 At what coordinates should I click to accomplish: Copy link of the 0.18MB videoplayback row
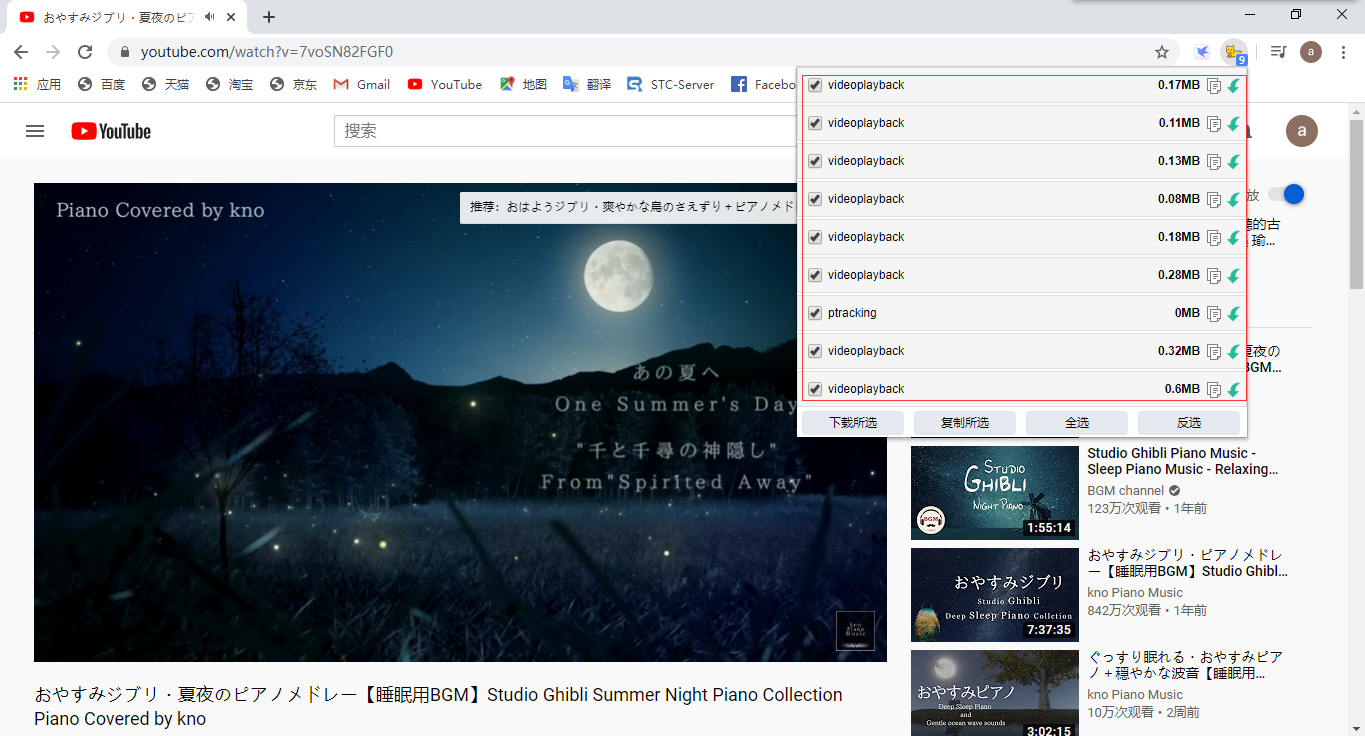click(x=1214, y=238)
